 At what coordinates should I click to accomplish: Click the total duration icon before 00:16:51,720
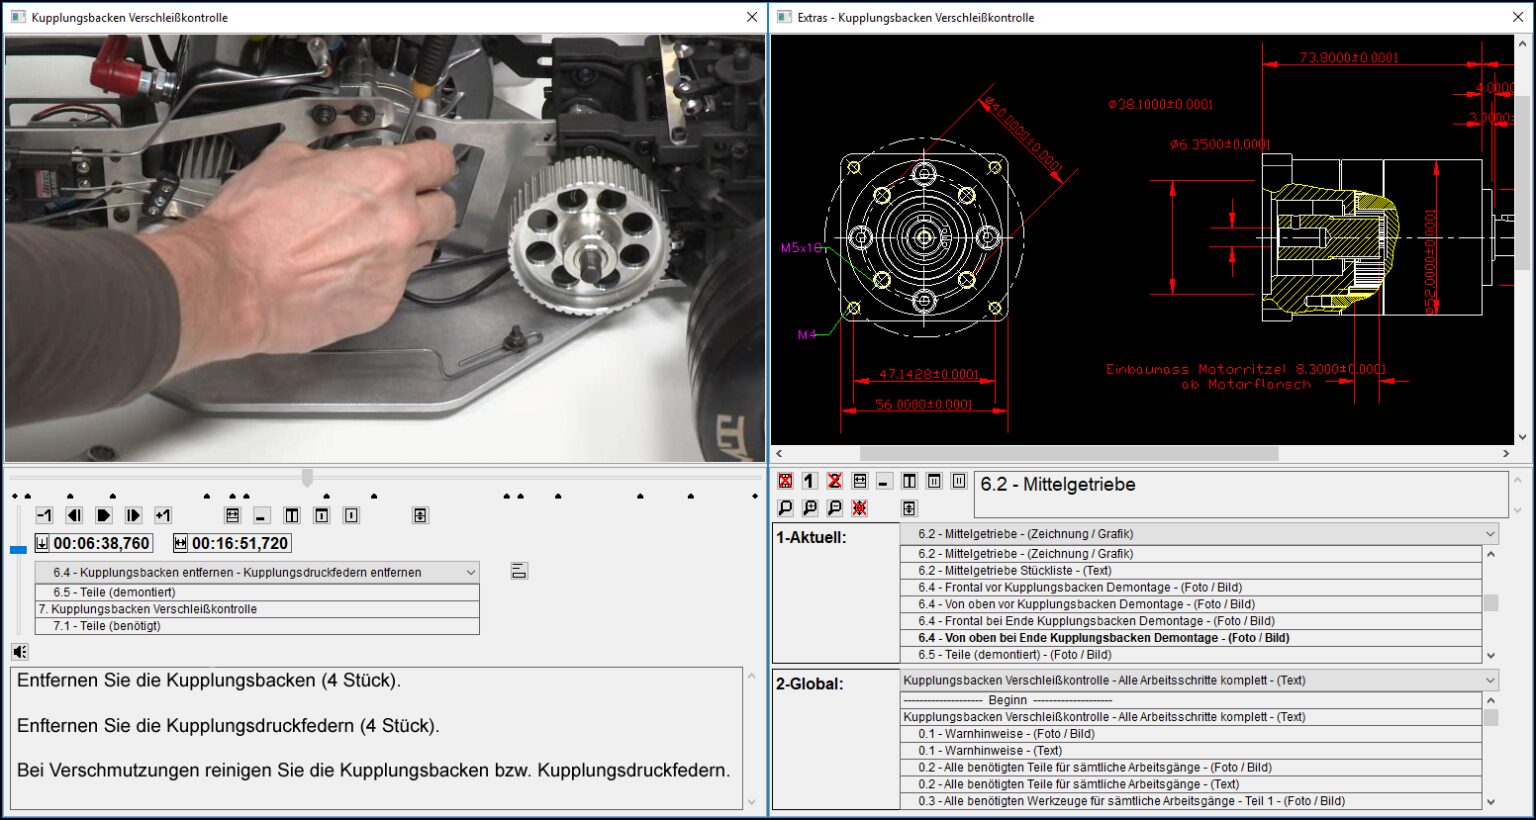[x=180, y=543]
